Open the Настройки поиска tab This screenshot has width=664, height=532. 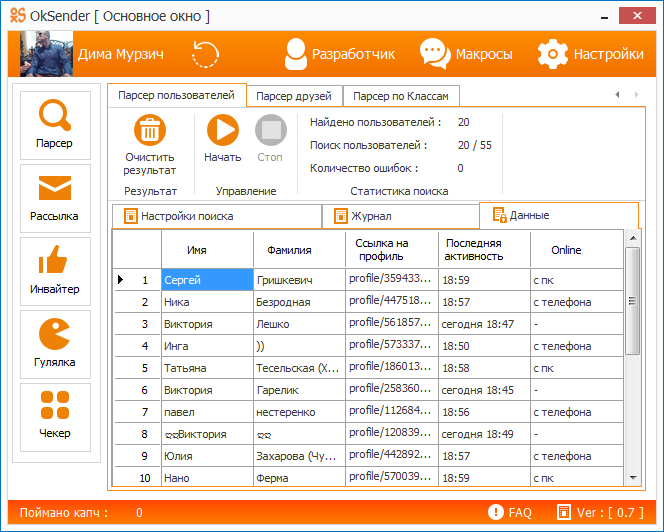click(217, 216)
